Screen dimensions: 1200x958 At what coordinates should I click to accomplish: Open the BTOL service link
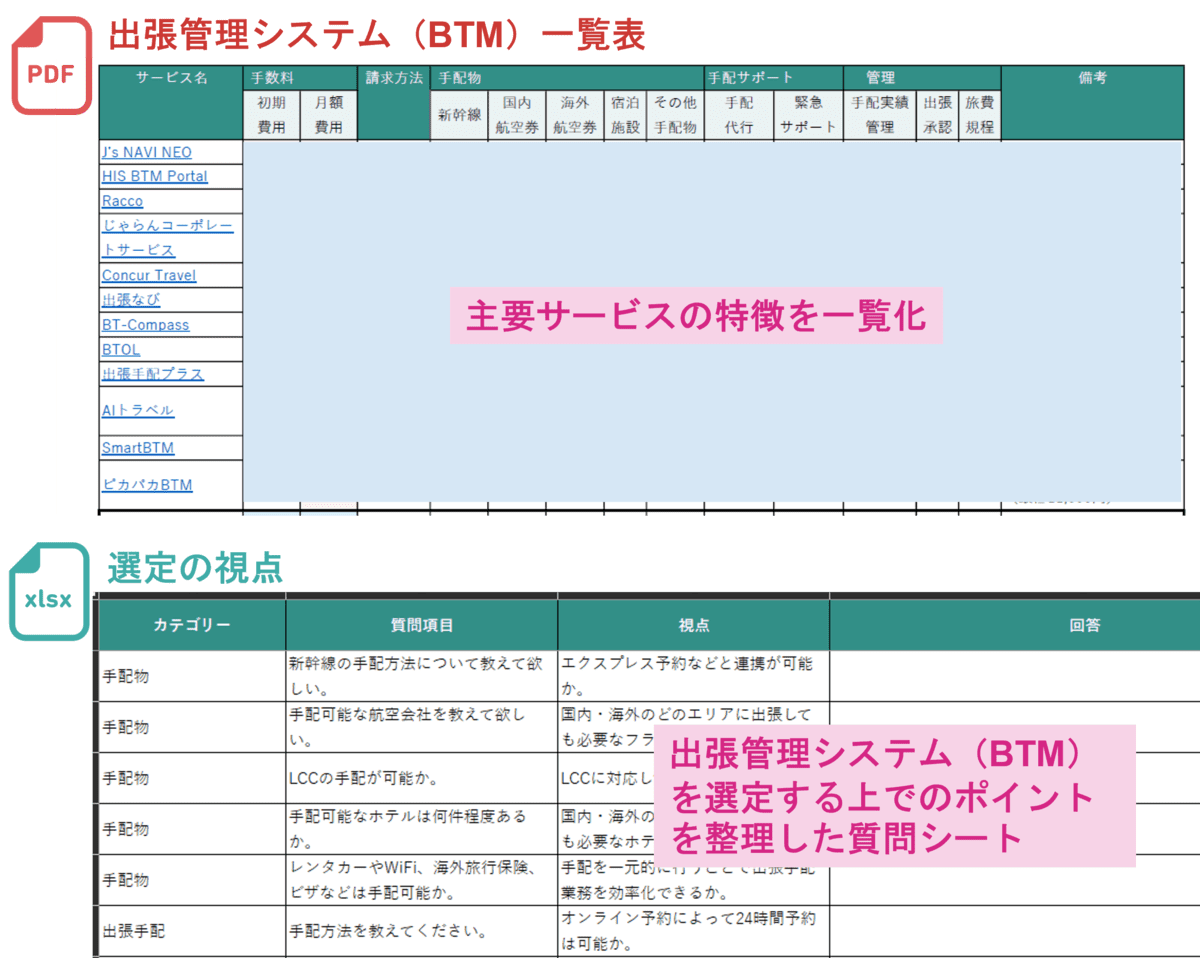[x=121, y=350]
